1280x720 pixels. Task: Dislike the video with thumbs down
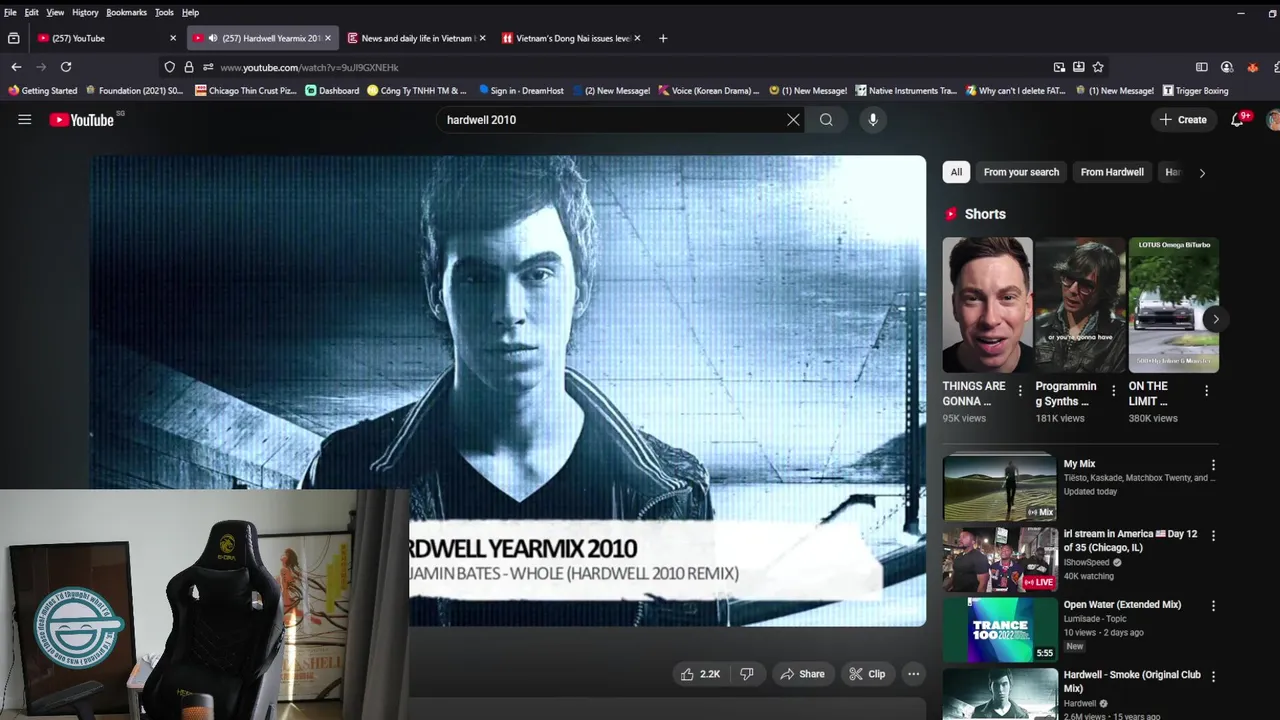[x=746, y=674]
